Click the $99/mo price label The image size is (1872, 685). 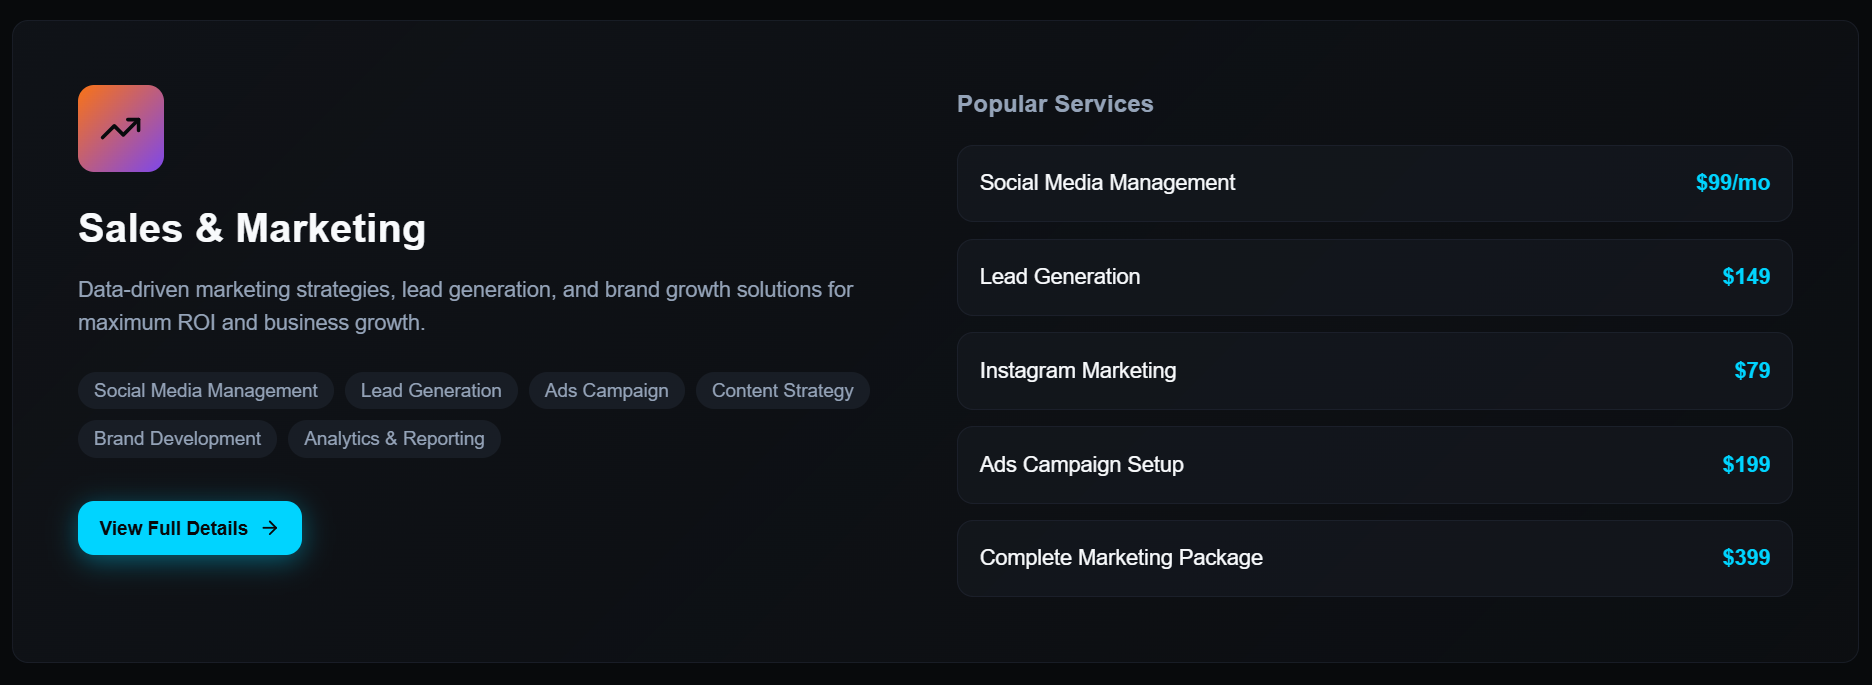[x=1732, y=183]
